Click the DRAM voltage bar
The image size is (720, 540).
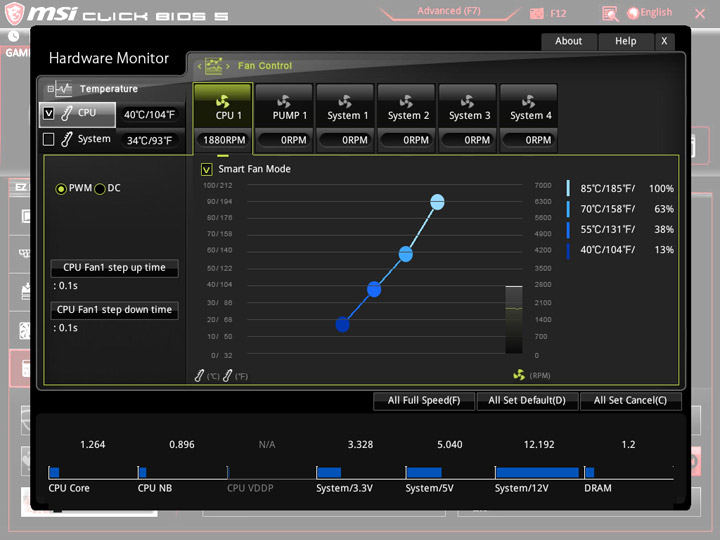(x=590, y=472)
